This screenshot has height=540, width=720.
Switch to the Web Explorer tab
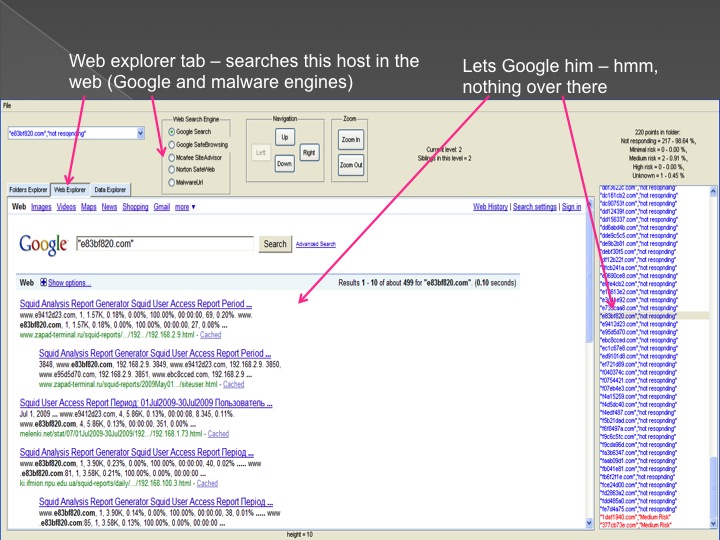click(x=70, y=190)
